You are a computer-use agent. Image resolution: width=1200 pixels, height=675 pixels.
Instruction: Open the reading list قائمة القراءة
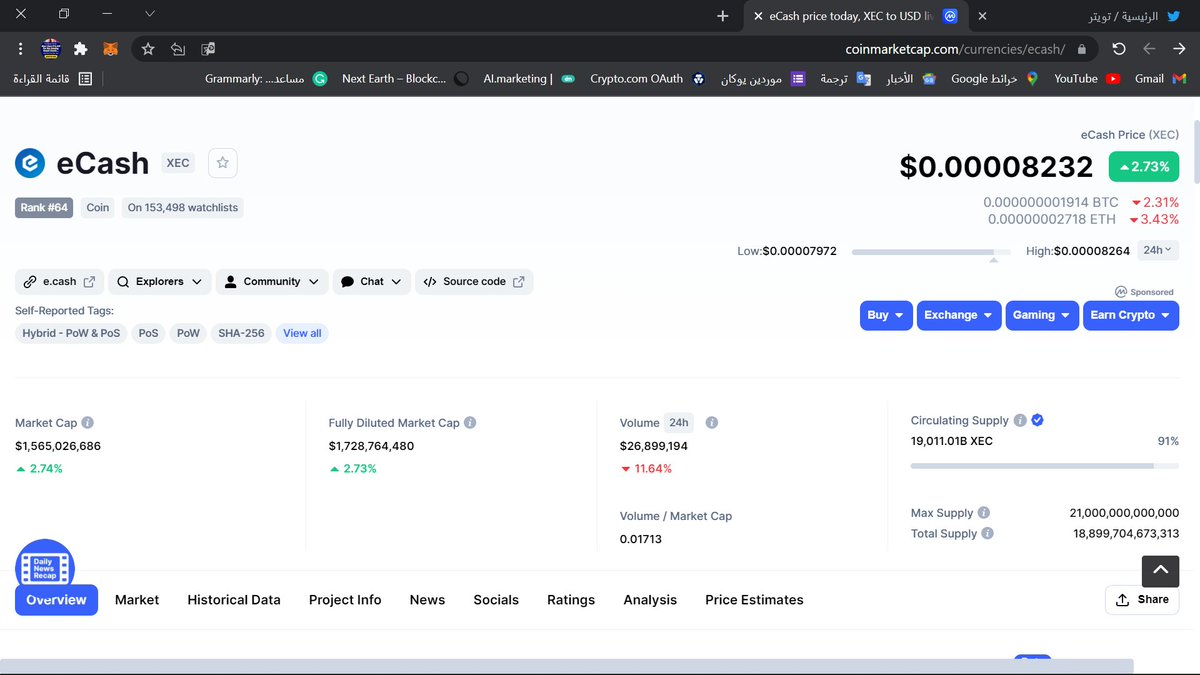[x=53, y=79]
